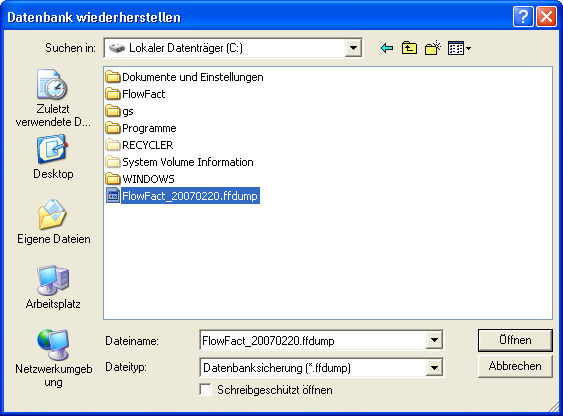The height and width of the screenshot is (416, 563).
Task: Open Eigene Dateien location
Action: [53, 222]
